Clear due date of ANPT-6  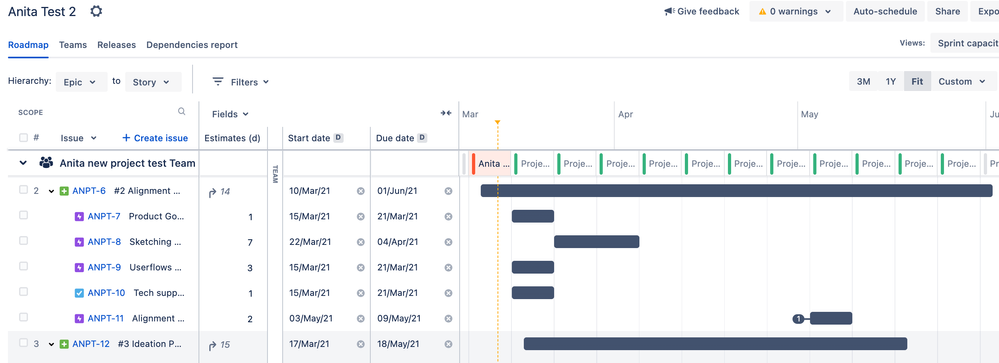[448, 191]
